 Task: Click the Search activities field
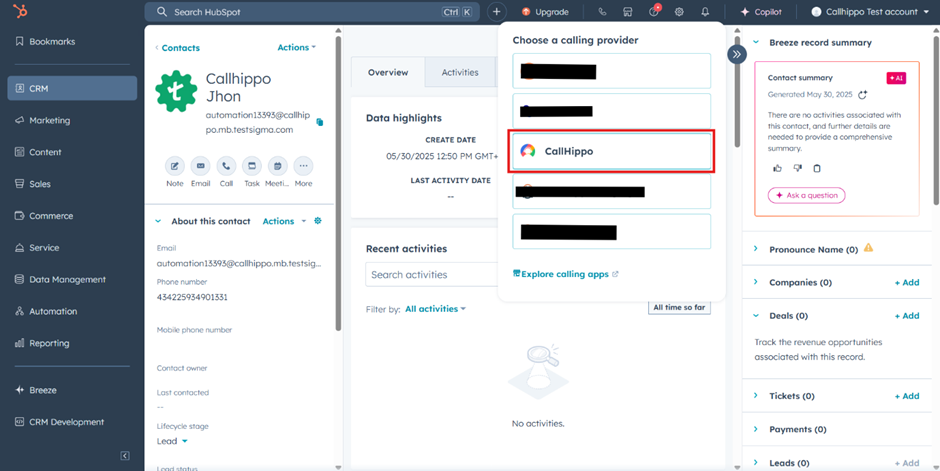[x=432, y=274]
